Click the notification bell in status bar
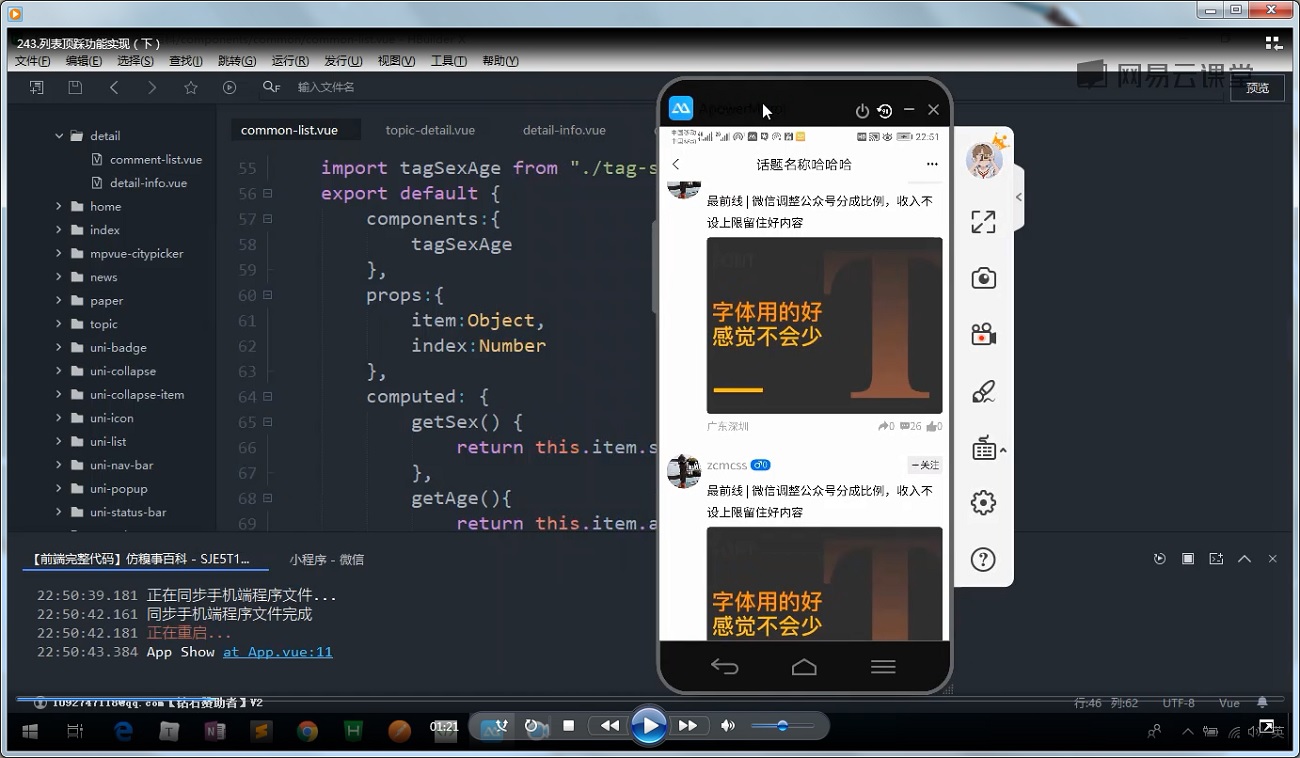The image size is (1300, 758). point(1262,703)
